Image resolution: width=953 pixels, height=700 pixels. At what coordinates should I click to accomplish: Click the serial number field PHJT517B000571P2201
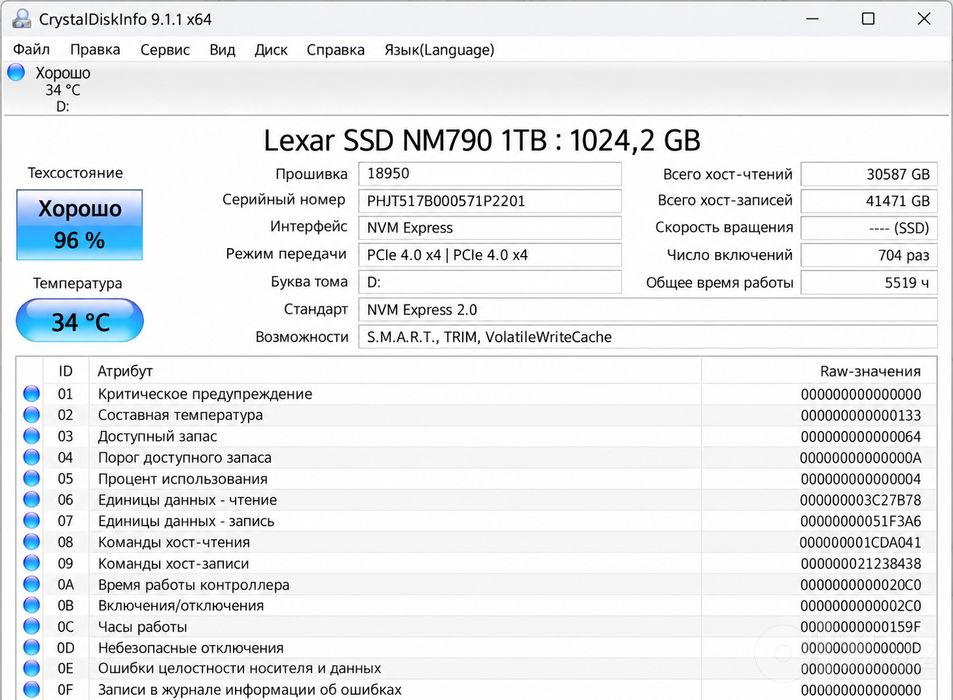(490, 201)
